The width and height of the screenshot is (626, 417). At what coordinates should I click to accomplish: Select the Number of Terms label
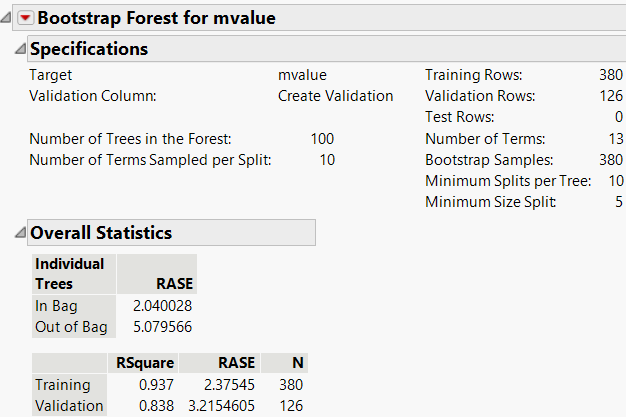coord(485,139)
